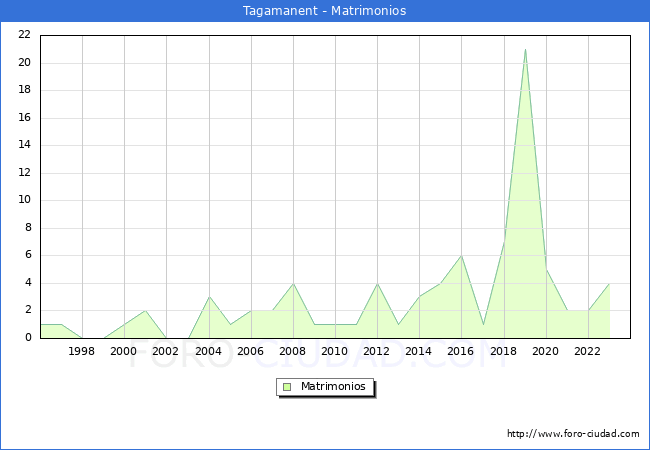Click the chart title Tagamanent - Matrimonios
650x450 pixels.
point(325,11)
